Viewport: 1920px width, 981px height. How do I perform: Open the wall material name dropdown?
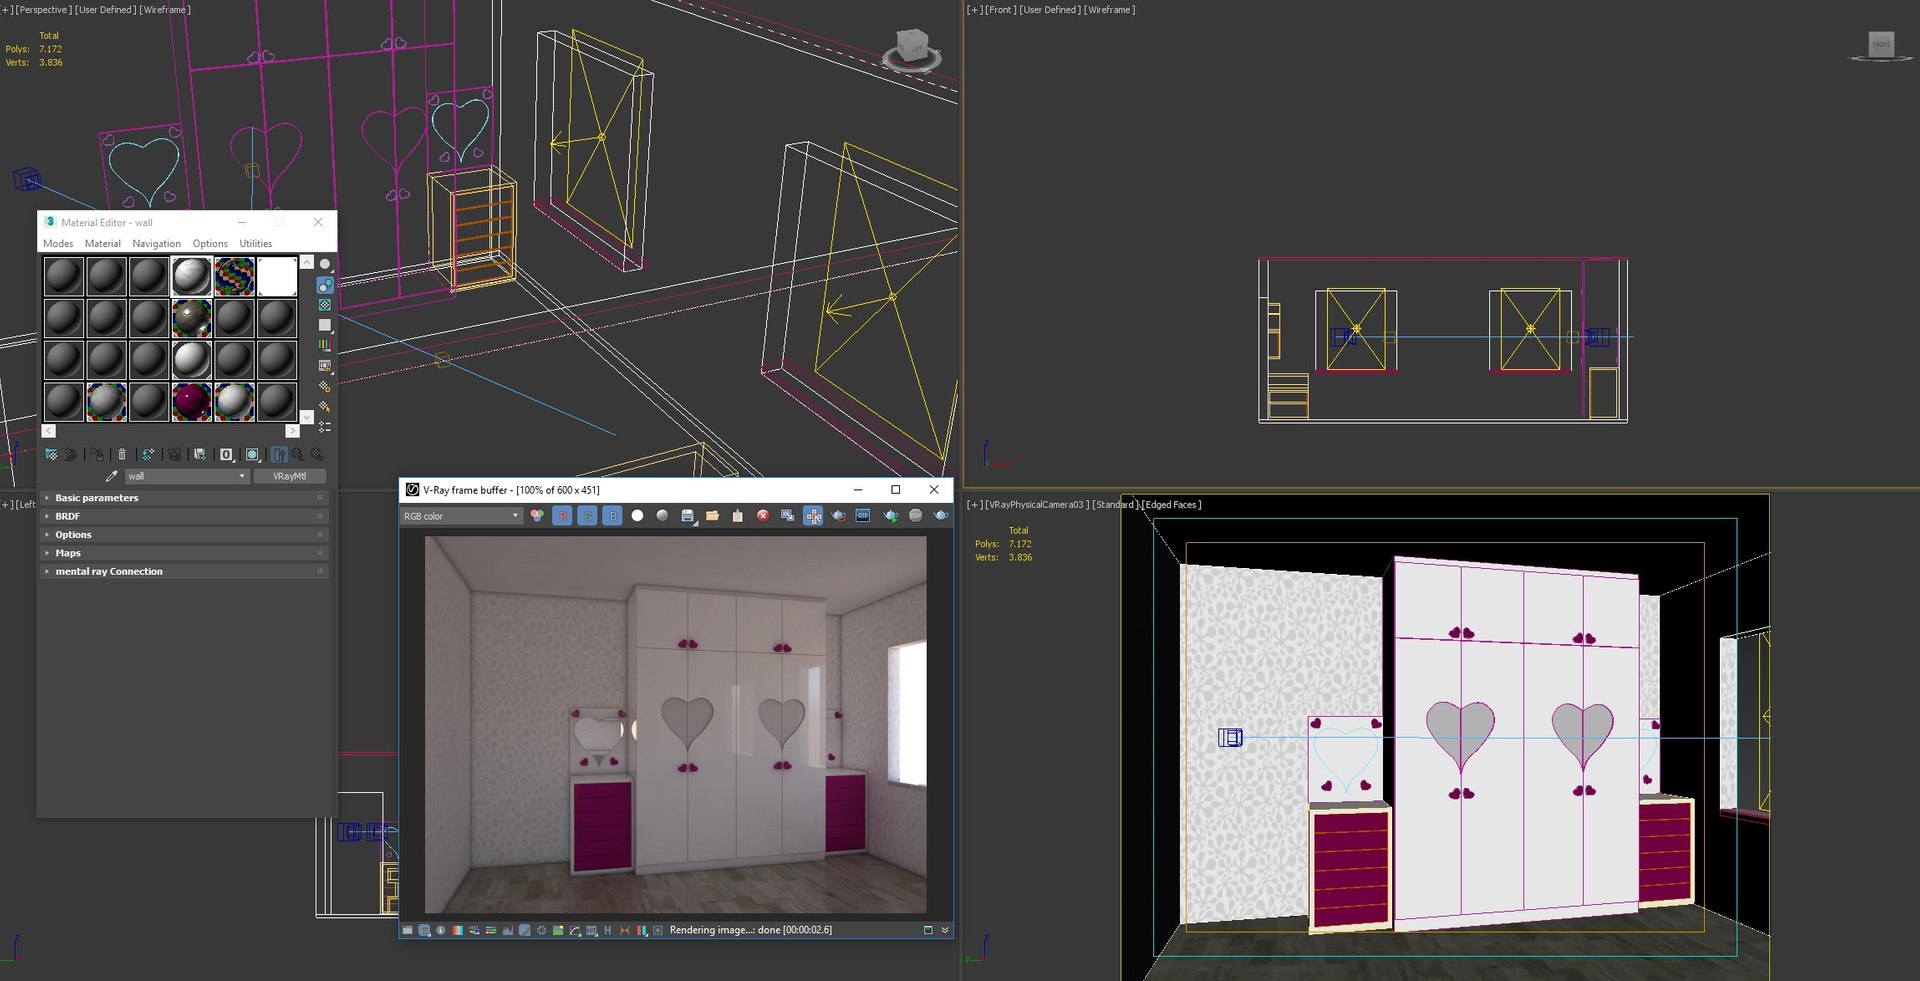(186, 477)
